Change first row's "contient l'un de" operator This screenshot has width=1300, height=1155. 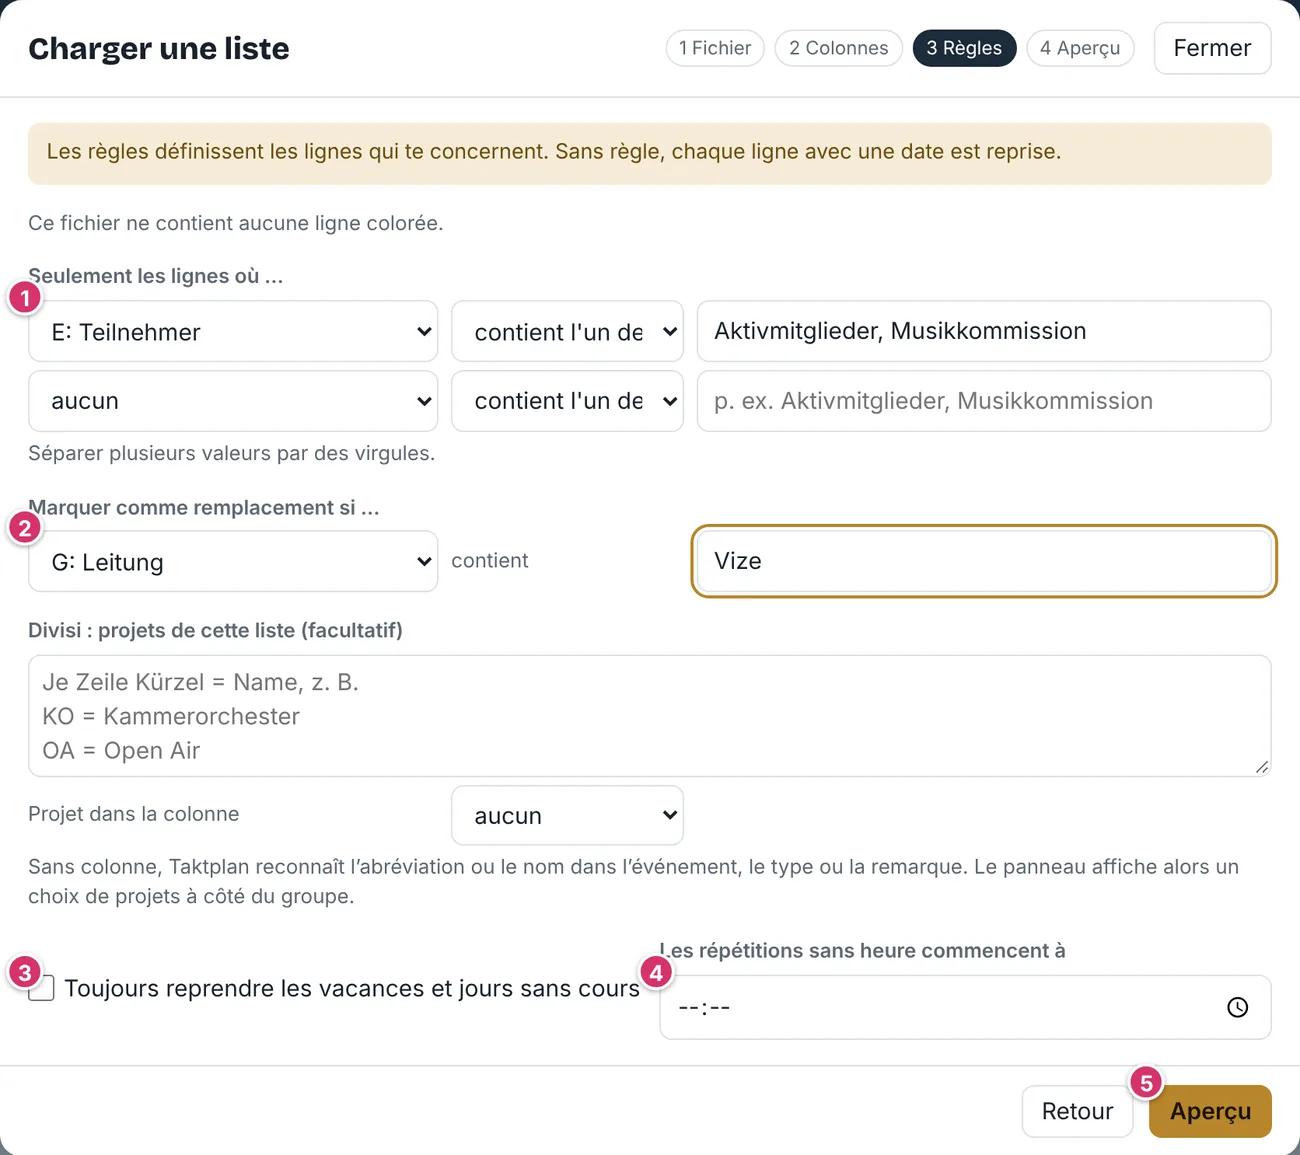pos(567,331)
